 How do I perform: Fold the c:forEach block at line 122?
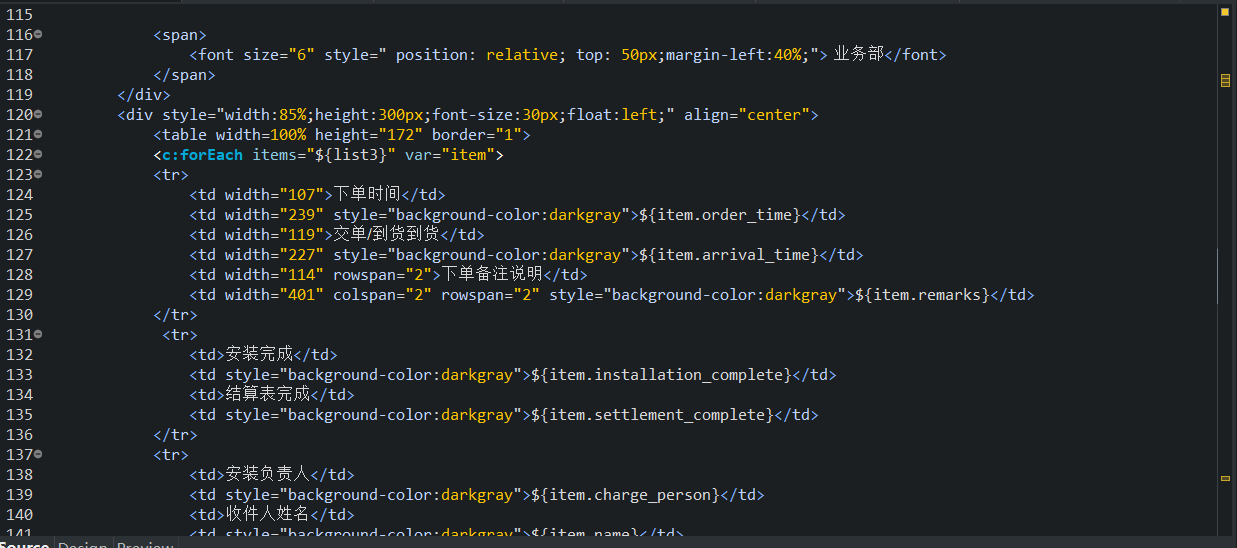38,155
